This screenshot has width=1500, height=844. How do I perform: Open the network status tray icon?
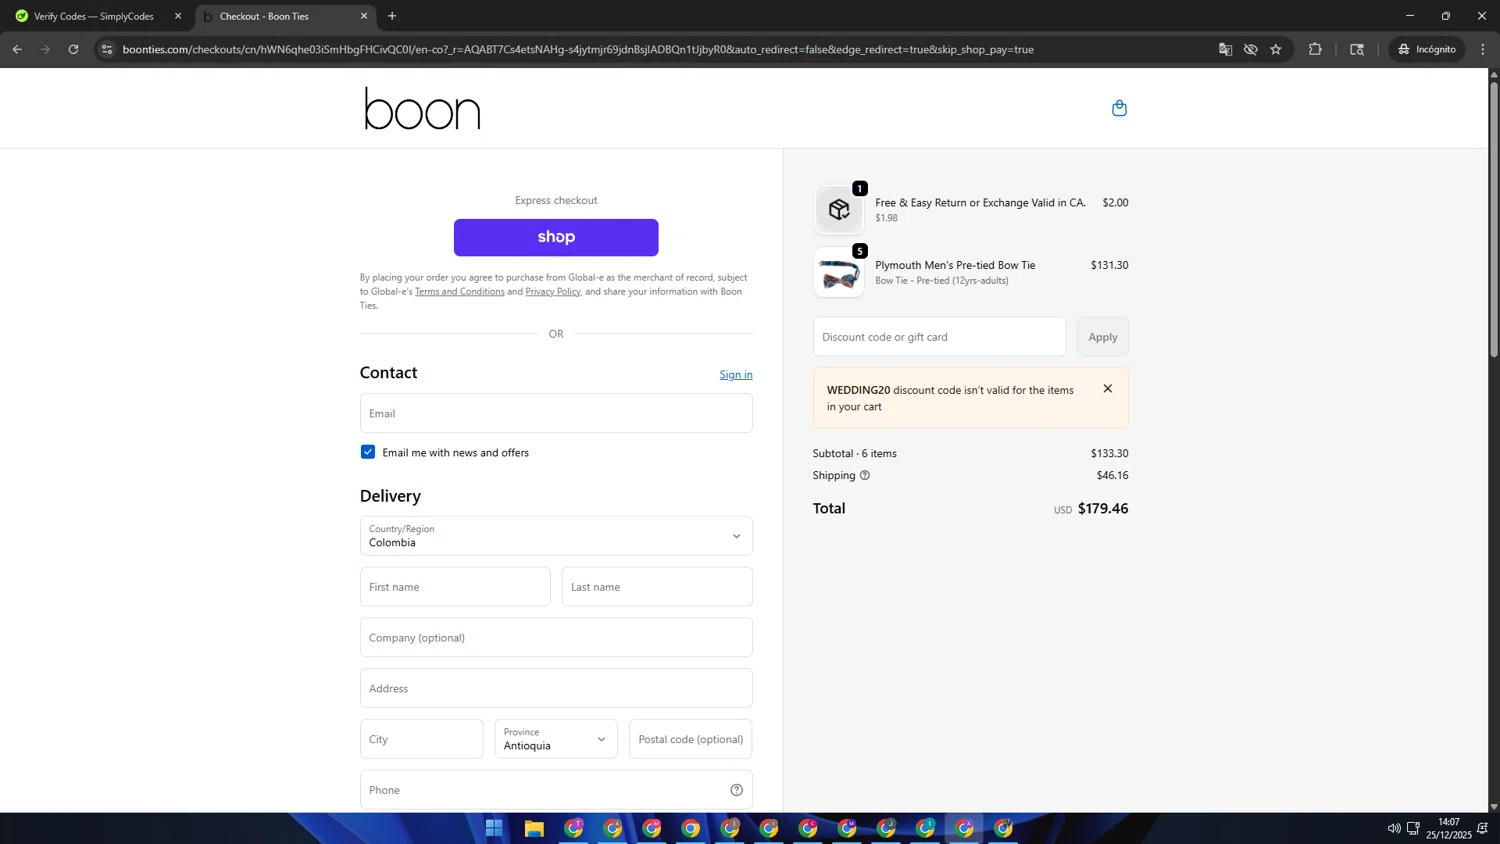(1413, 828)
